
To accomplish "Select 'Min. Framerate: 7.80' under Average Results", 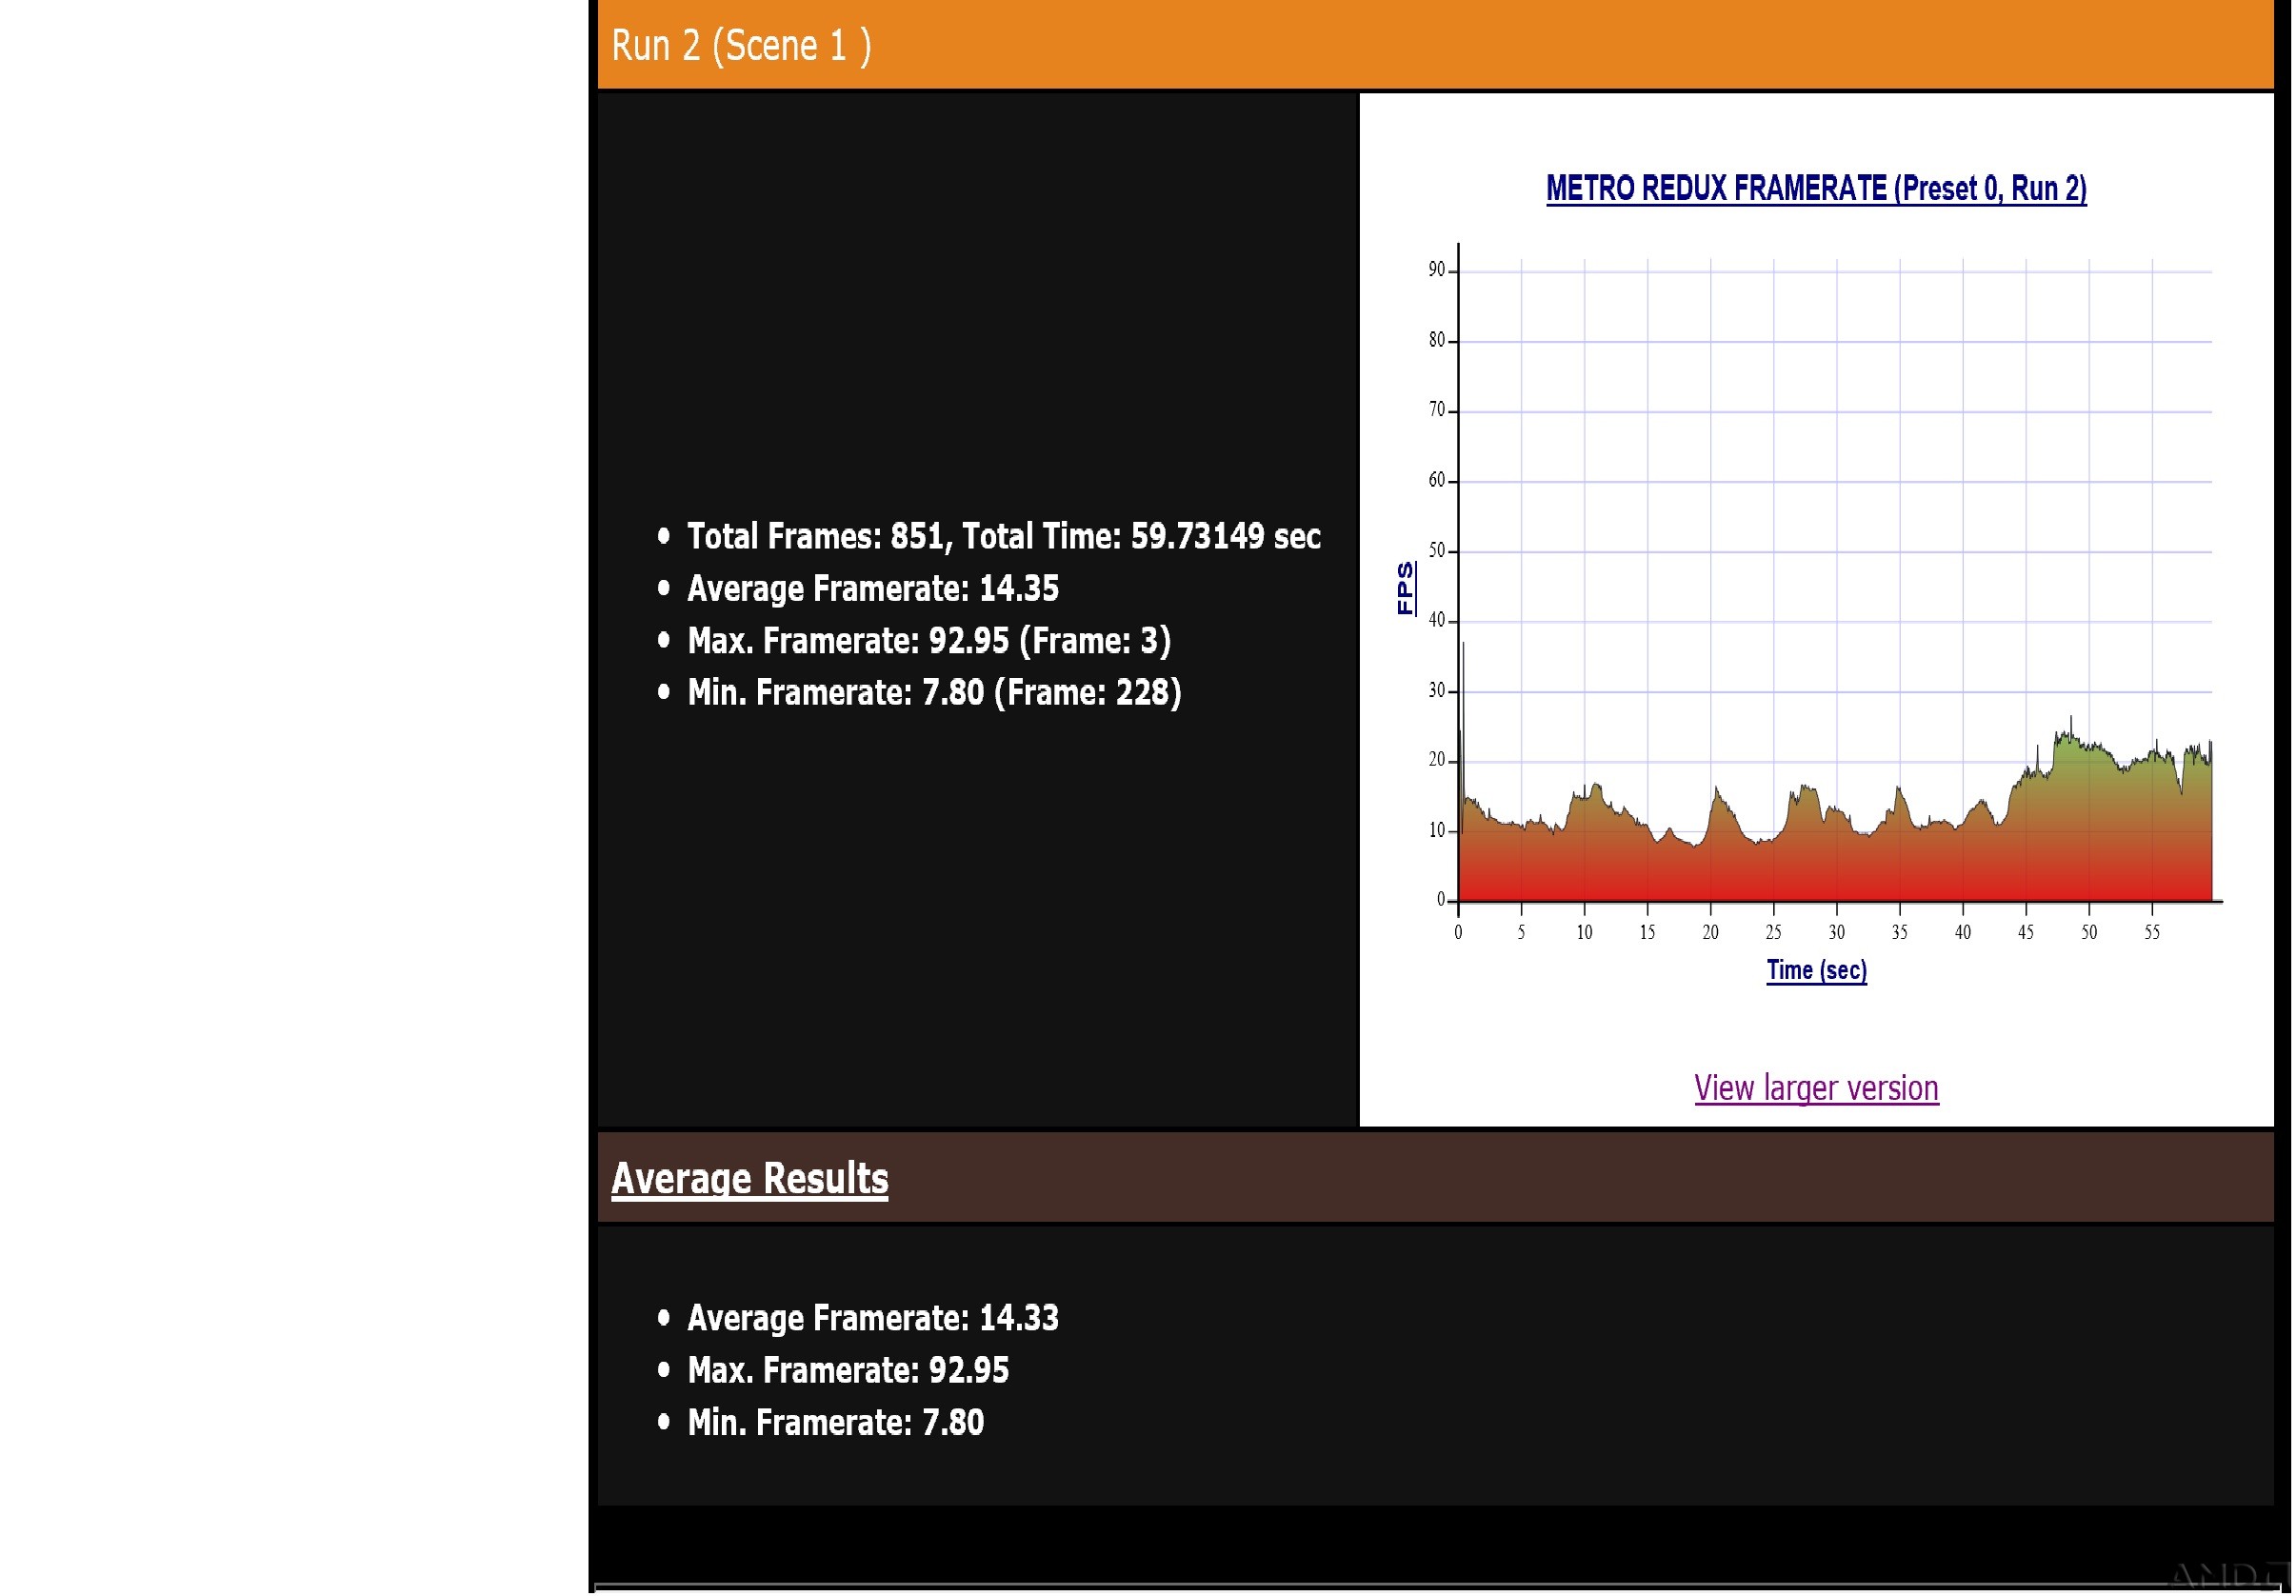I will [x=837, y=1424].
